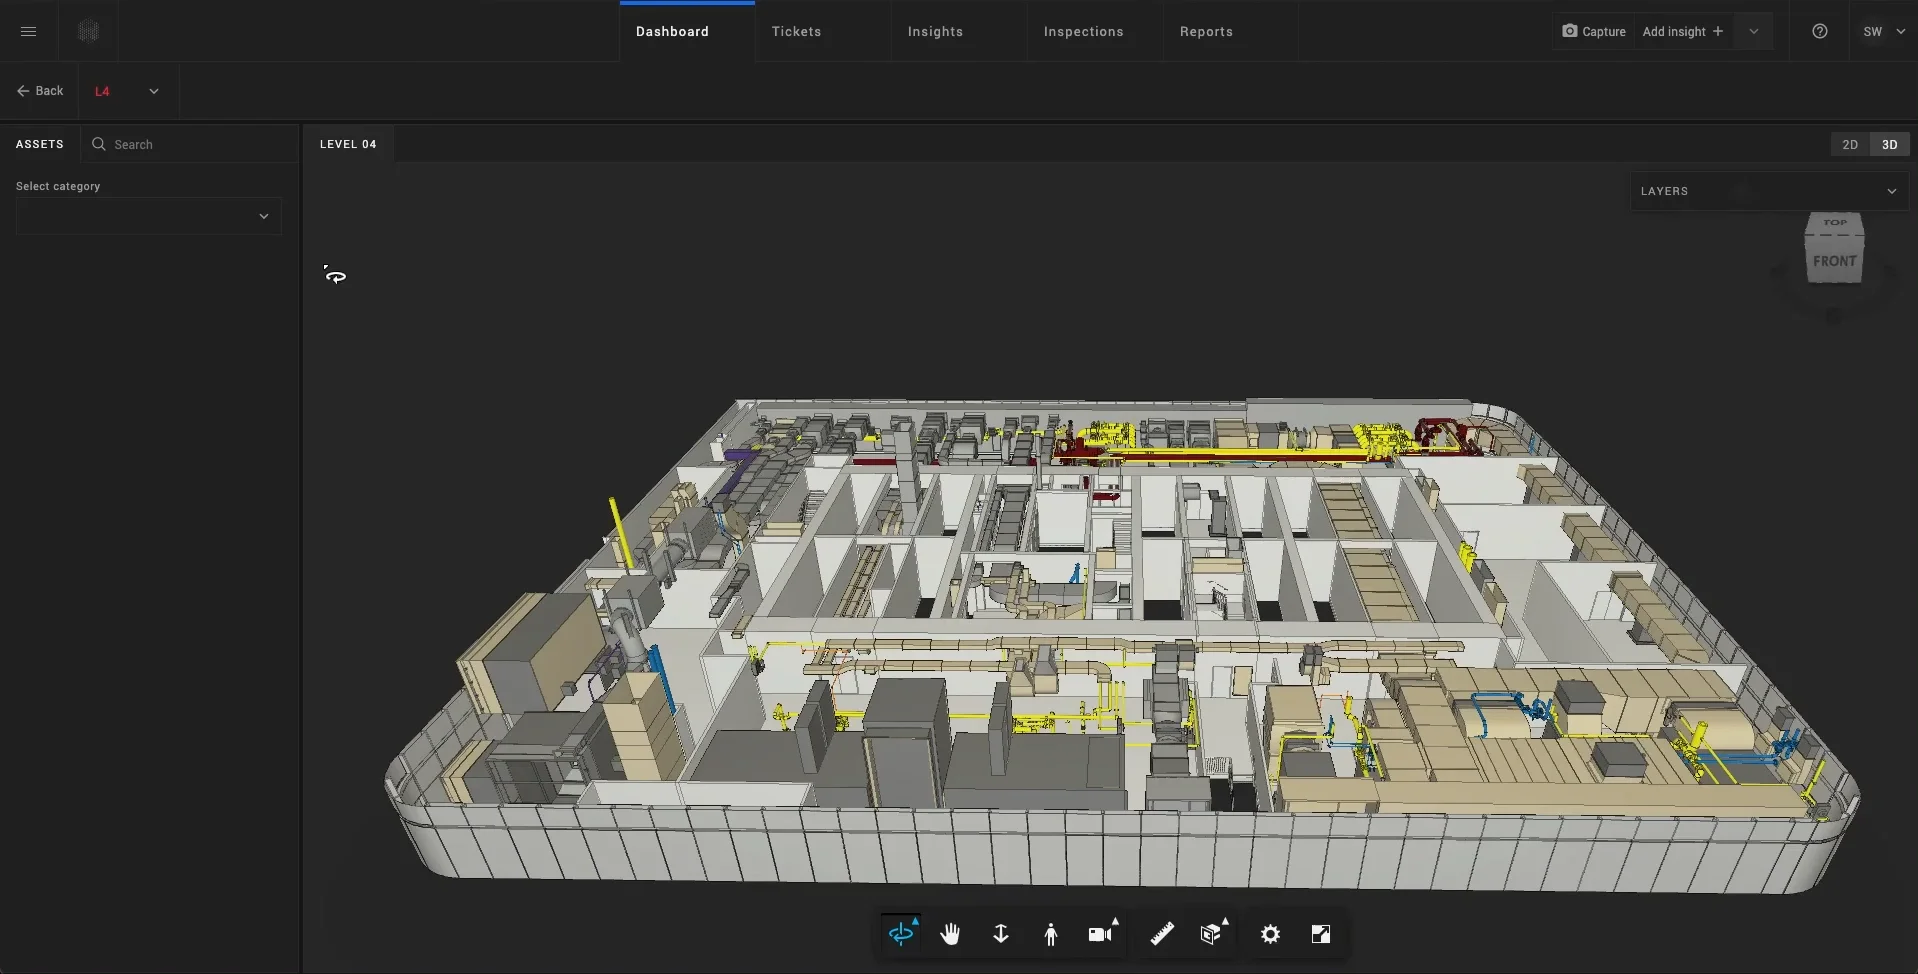Viewport: 1918px width, 974px height.
Task: Activate the section box tool
Action: click(x=1211, y=933)
